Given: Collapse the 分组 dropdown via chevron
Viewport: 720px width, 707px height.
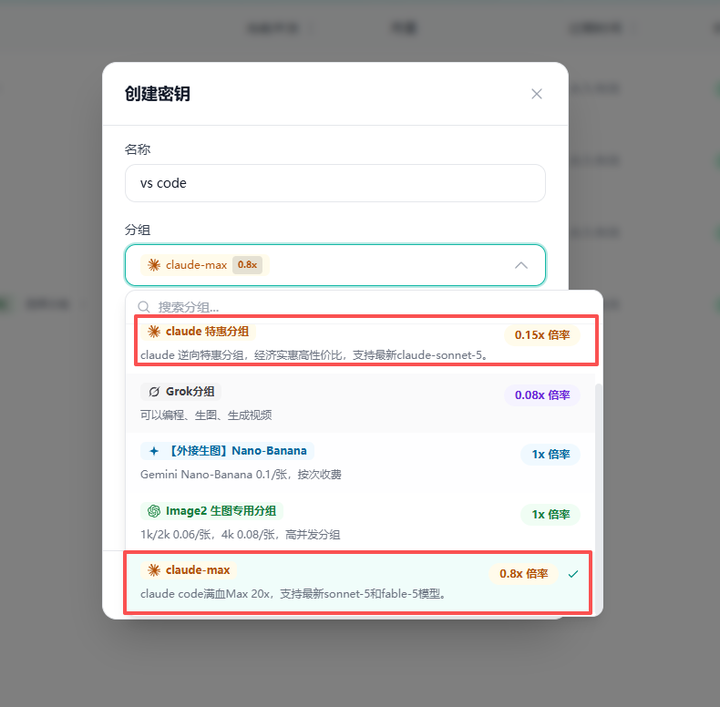Looking at the screenshot, I should (521, 265).
